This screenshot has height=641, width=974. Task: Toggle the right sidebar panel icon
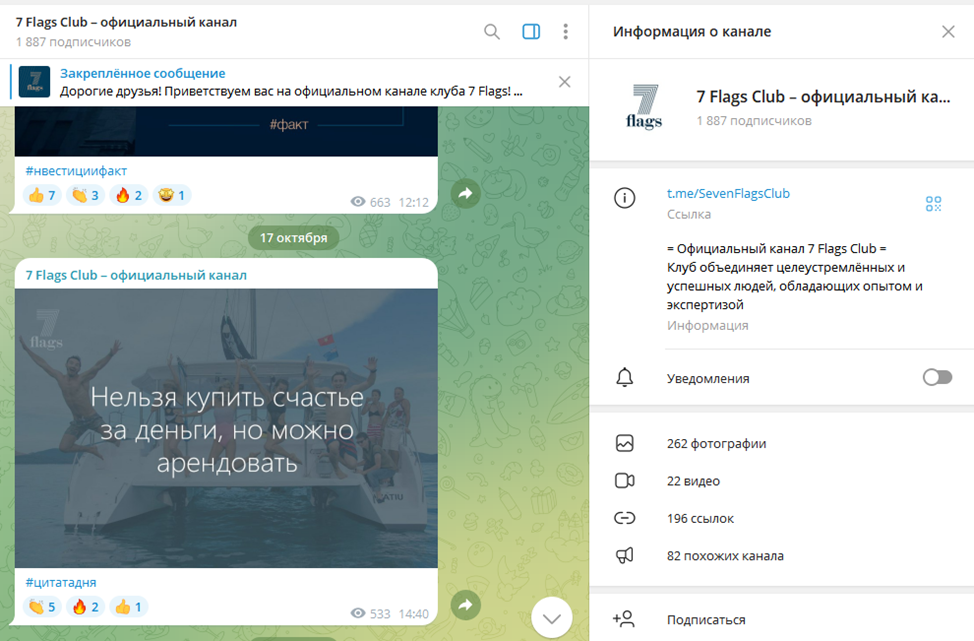(531, 32)
